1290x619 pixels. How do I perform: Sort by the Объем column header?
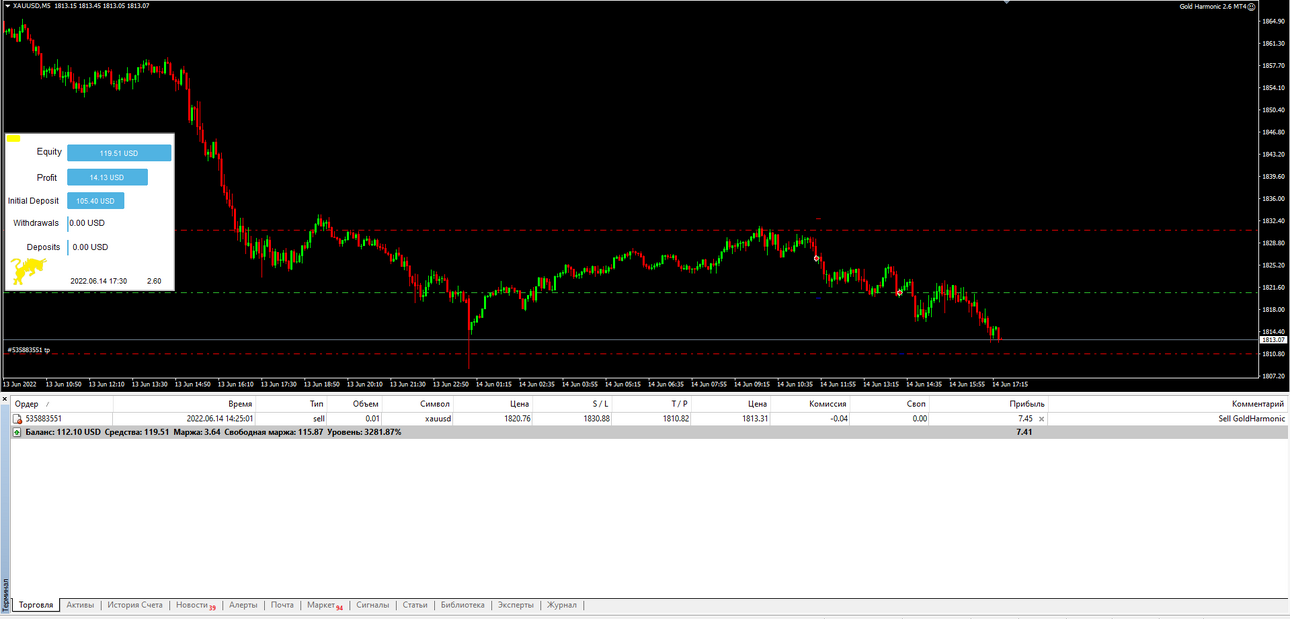pos(355,404)
